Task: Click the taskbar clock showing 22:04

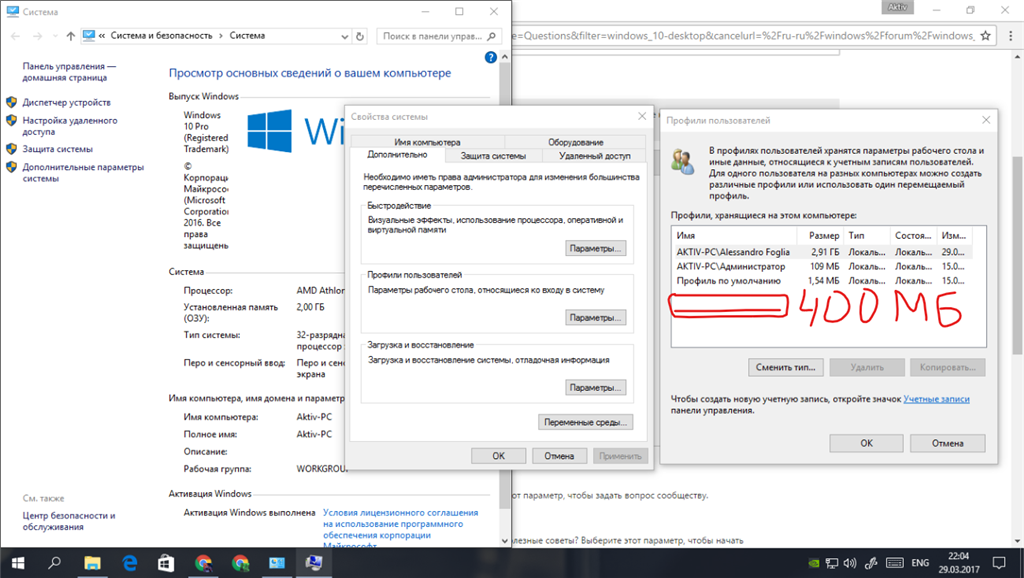Action: 959,563
